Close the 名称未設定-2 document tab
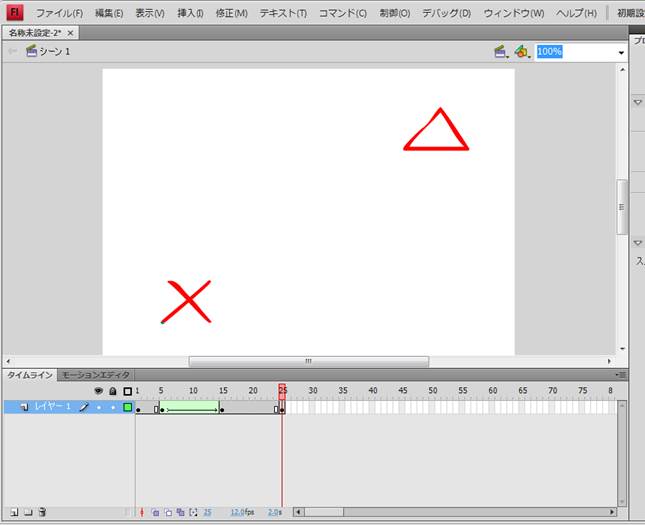The width and height of the screenshot is (645, 525). [70, 33]
